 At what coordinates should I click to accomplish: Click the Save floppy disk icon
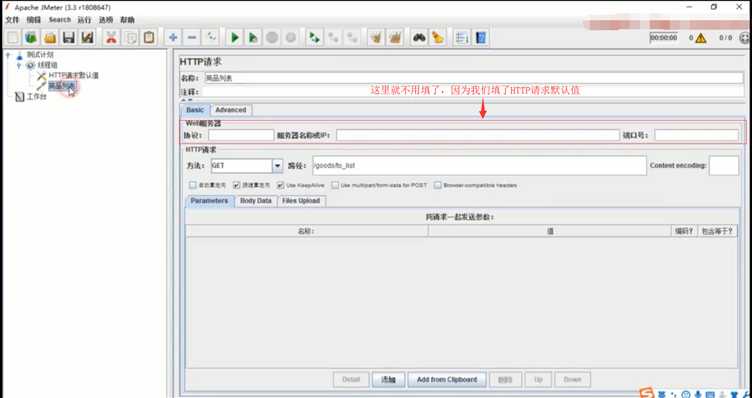[69, 37]
